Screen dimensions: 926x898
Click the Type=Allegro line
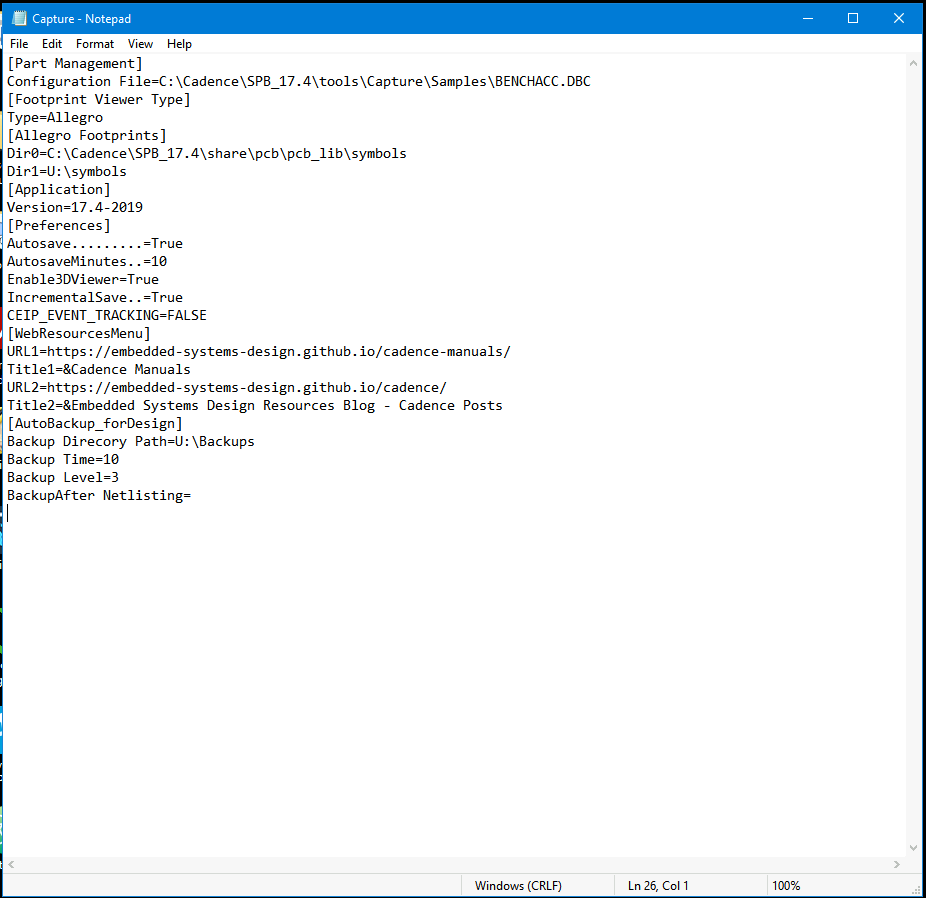coord(55,117)
